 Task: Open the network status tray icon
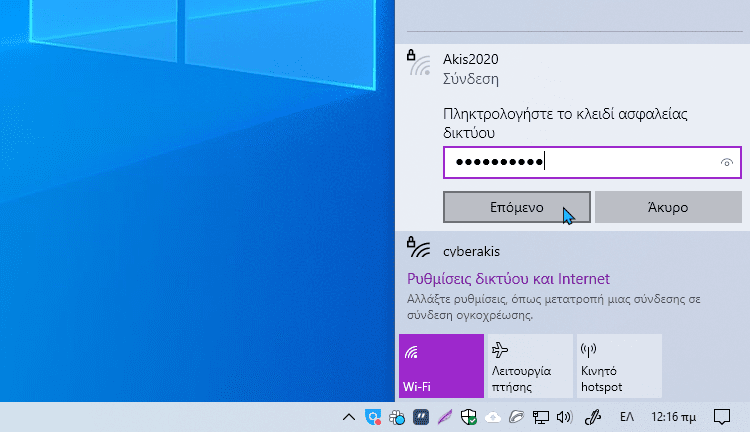[540, 417]
